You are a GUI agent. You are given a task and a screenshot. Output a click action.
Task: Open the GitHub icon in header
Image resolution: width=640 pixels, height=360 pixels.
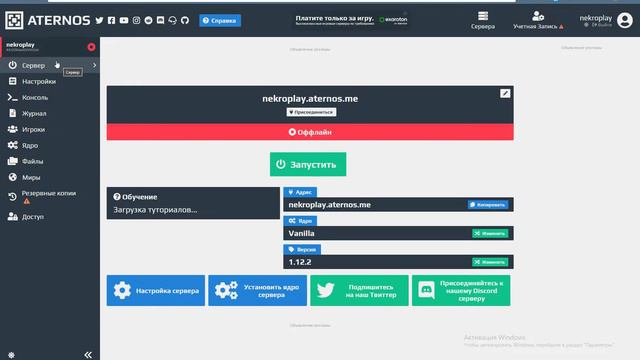185,20
